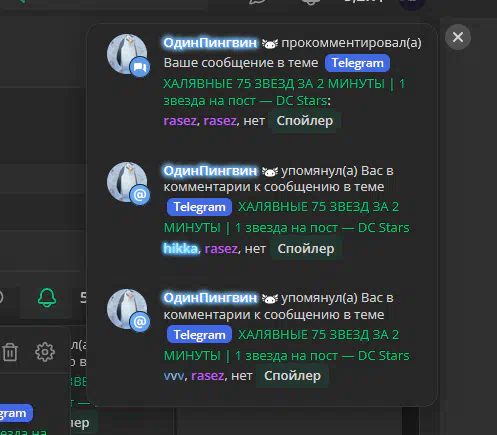Click the trash can delete icon
Viewport: 497px width, 435px height.
(10, 352)
